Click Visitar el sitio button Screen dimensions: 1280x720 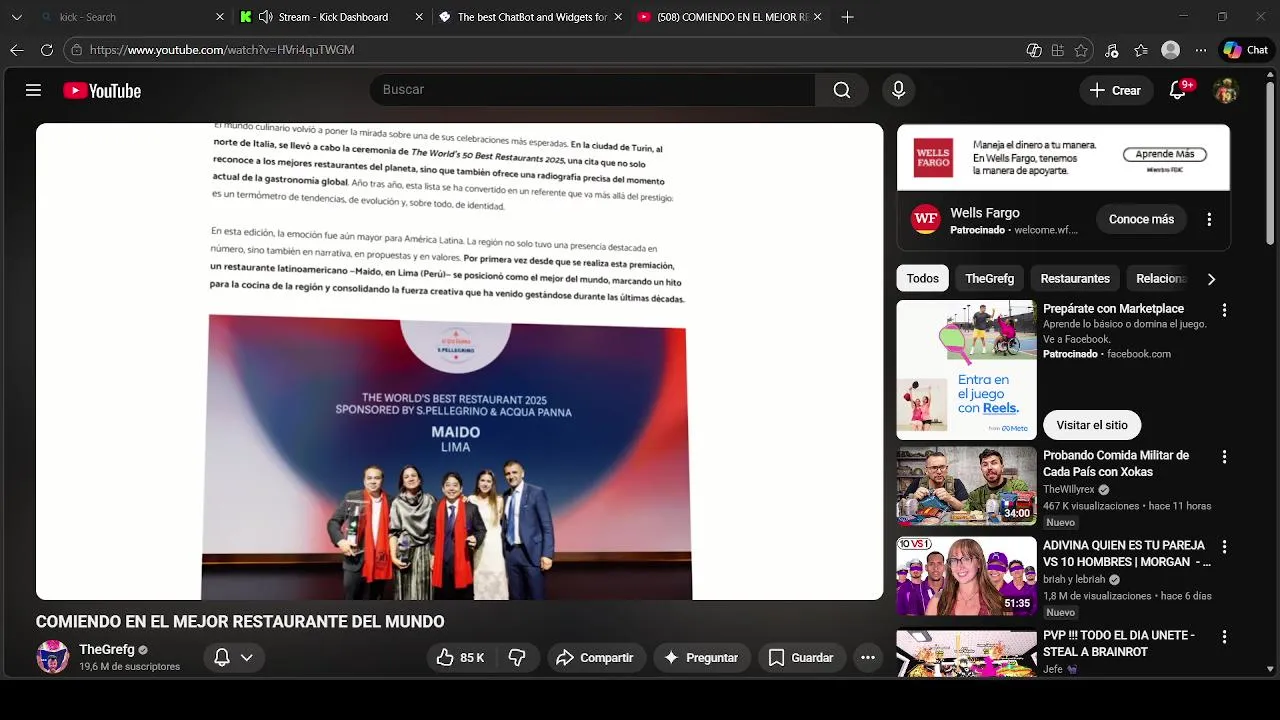click(1092, 425)
